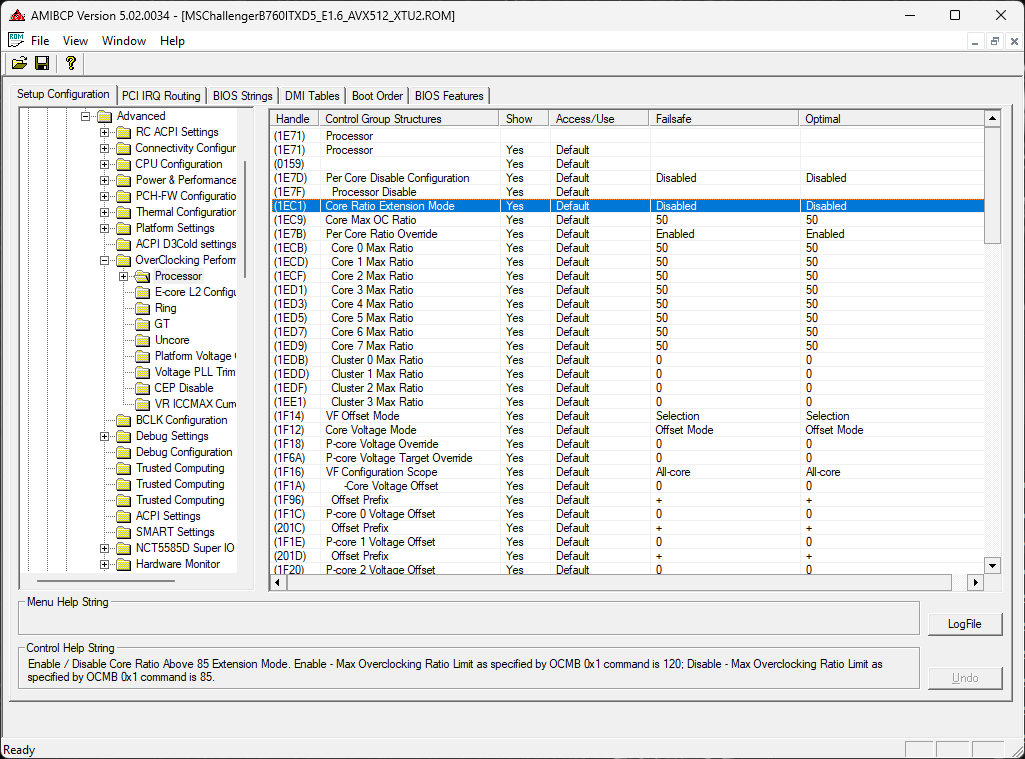The width and height of the screenshot is (1025, 759).
Task: Select the ACPI D3Cold settings folder icon
Action: (x=124, y=245)
